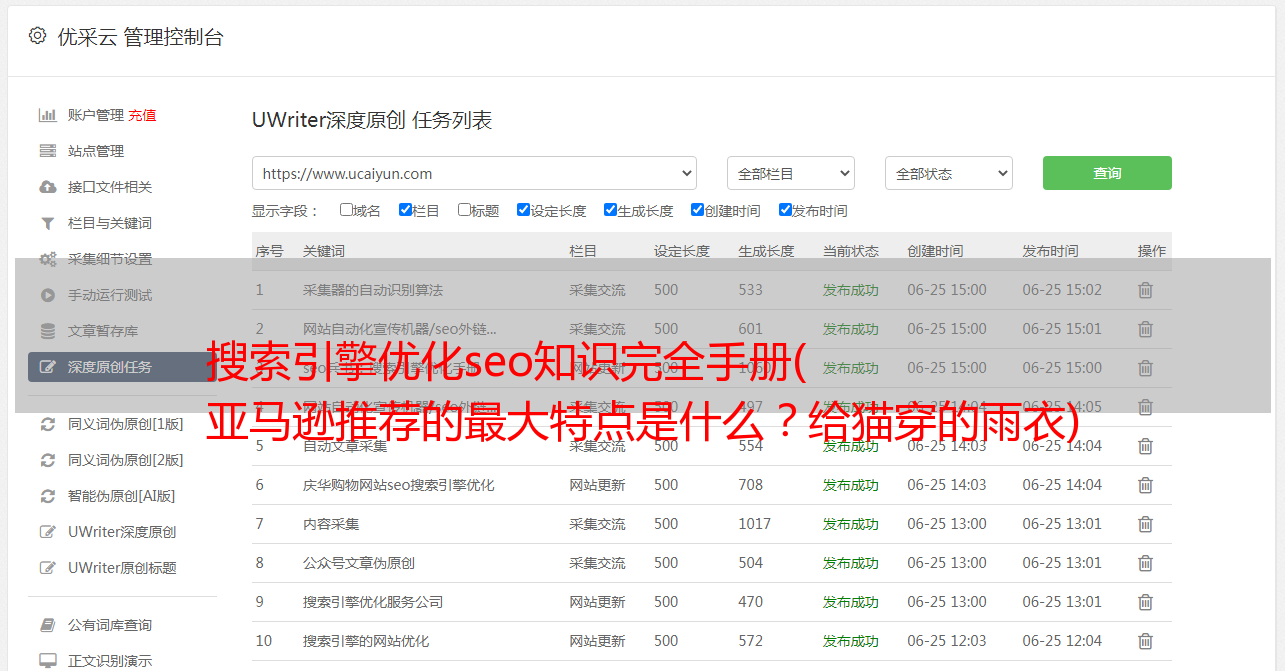Click 发布成功 status in row 1
Viewport: 1285px width, 671px height.
point(851,290)
